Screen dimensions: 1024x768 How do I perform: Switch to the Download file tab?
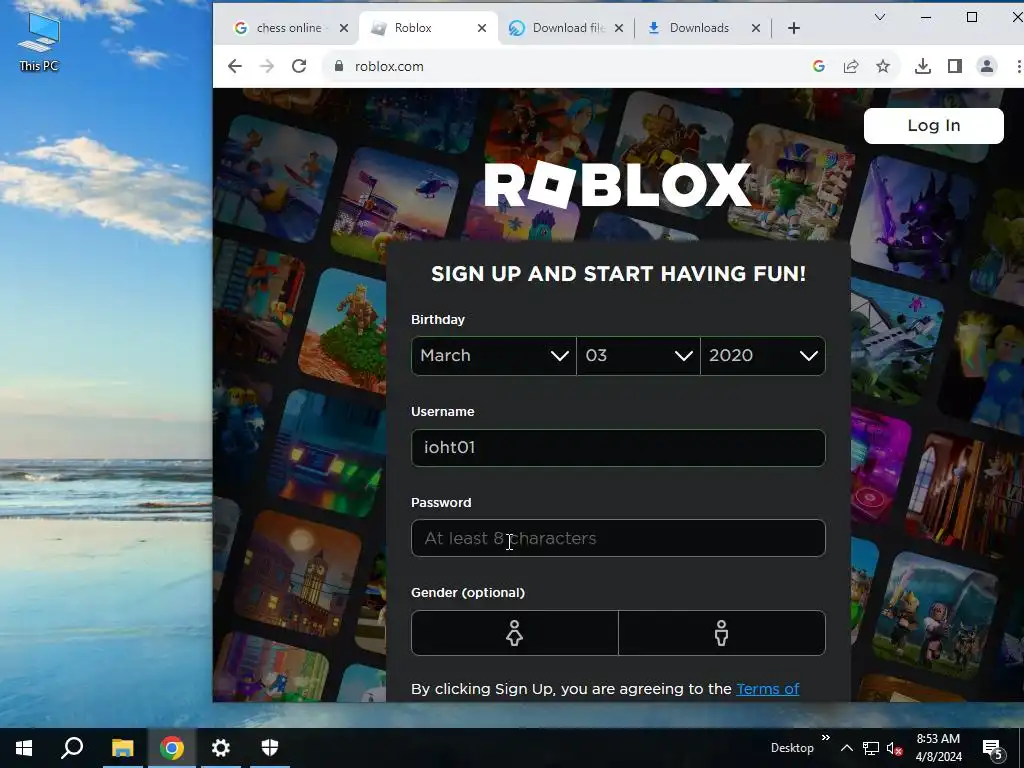click(x=565, y=28)
